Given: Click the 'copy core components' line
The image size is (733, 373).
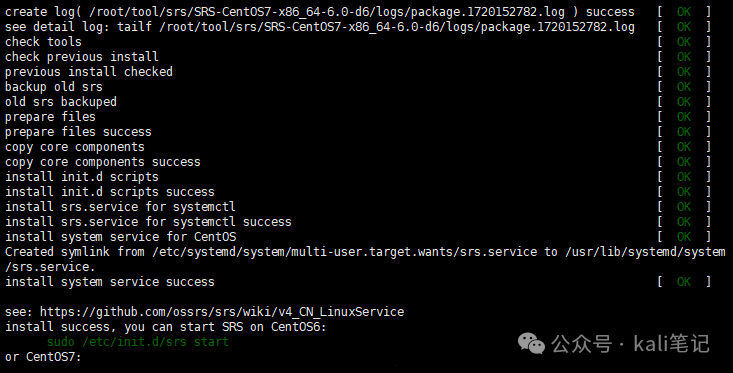Looking at the screenshot, I should (x=75, y=147).
